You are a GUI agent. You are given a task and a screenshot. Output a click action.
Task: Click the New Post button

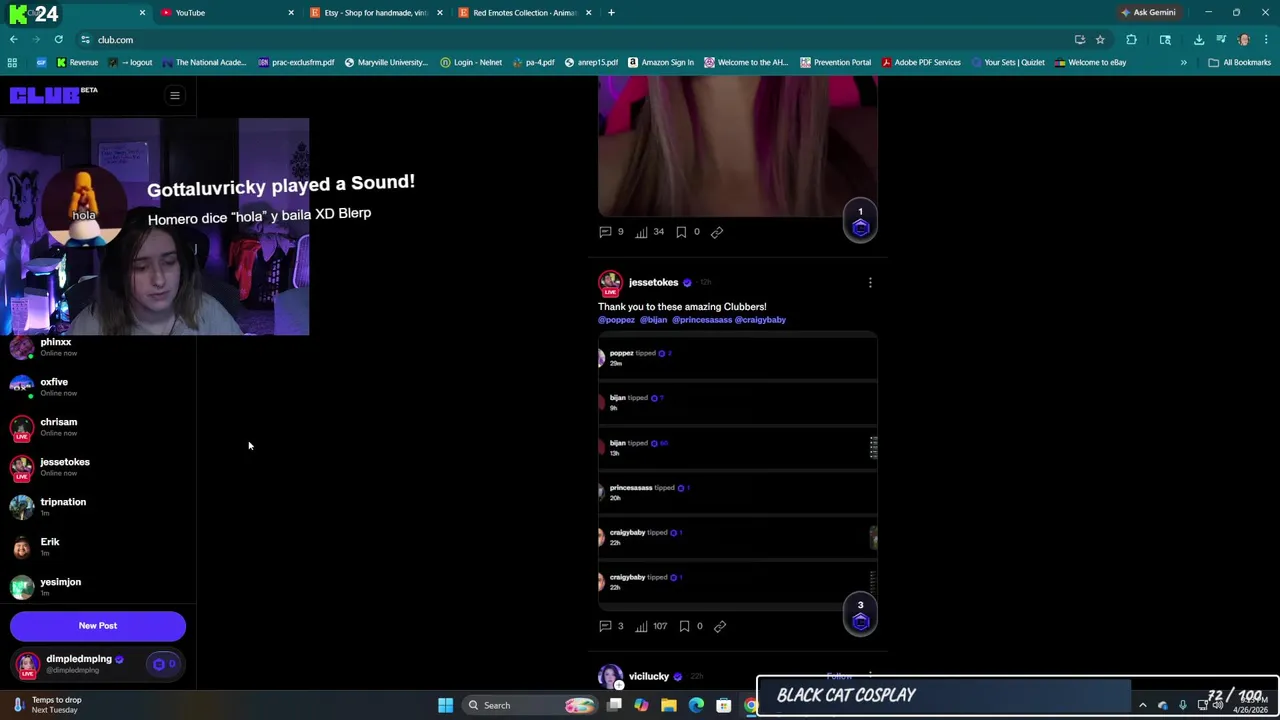coord(98,626)
